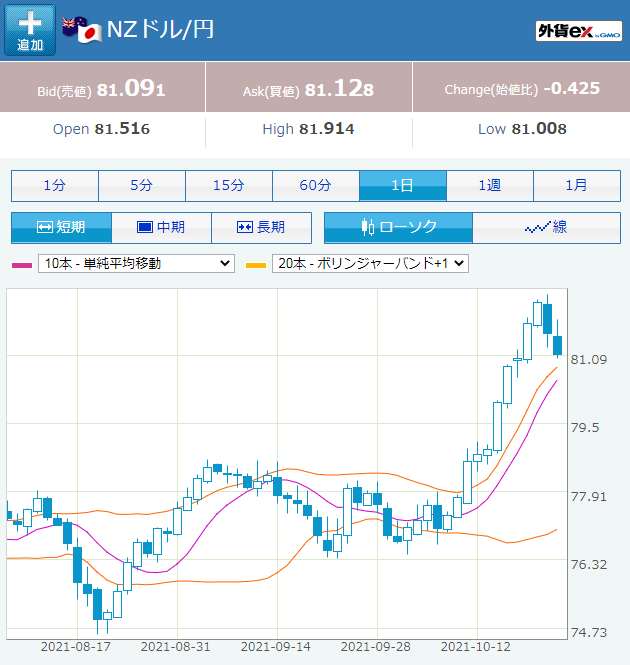Click the 74.73 price axis label
Viewport: 630px width, 665px height.
point(588,632)
